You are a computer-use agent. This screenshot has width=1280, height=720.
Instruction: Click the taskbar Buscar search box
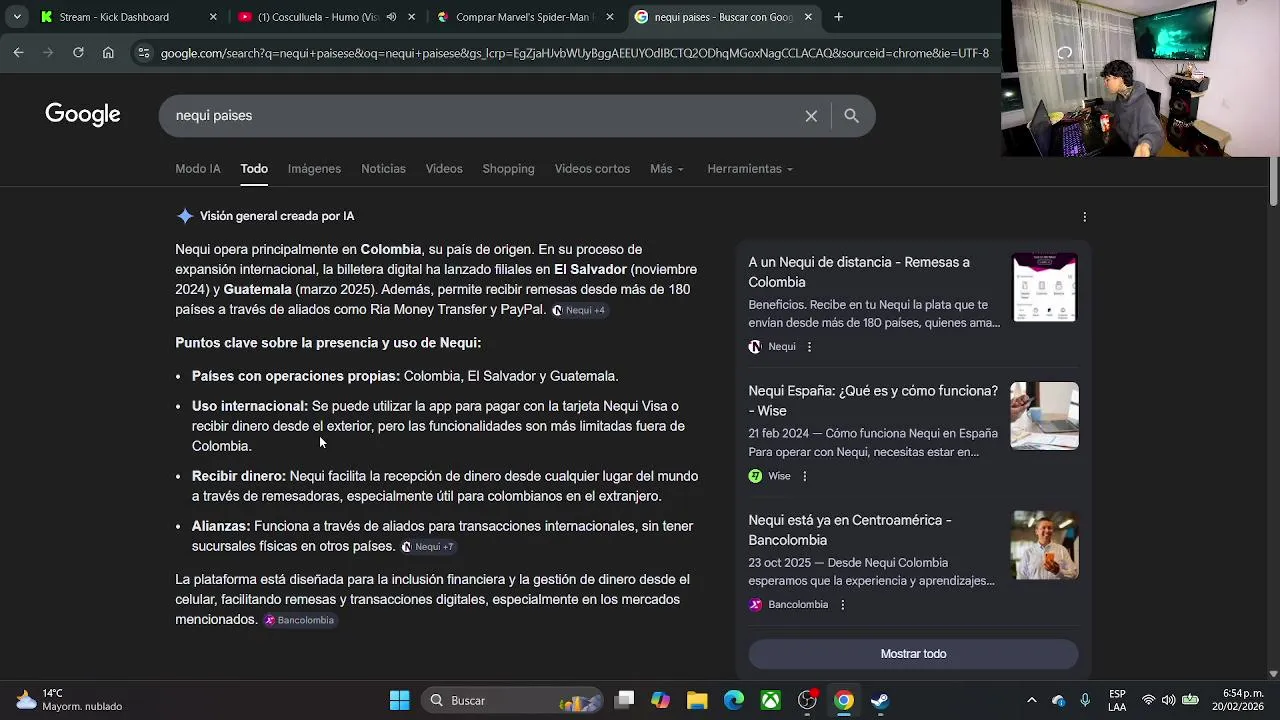tap(511, 701)
